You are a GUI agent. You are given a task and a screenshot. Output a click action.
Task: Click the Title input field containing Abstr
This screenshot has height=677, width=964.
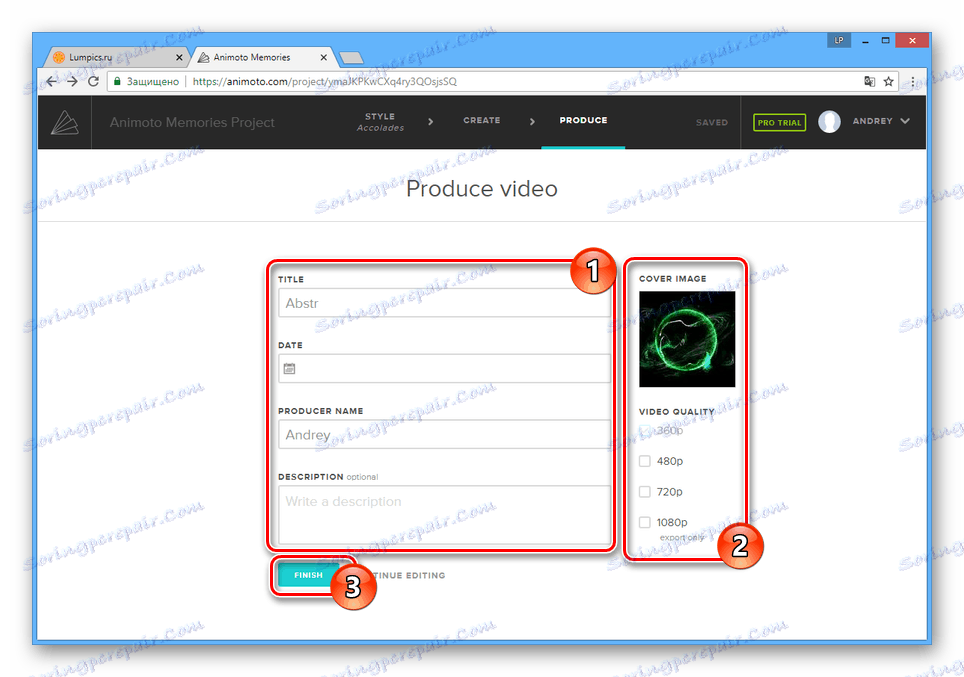tap(444, 303)
